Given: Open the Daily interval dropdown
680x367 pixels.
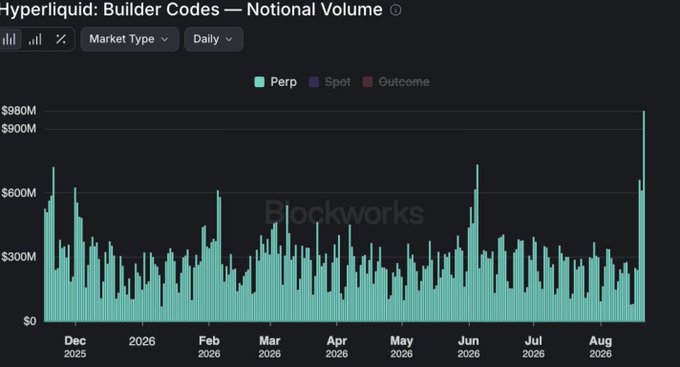Looking at the screenshot, I should pos(213,39).
